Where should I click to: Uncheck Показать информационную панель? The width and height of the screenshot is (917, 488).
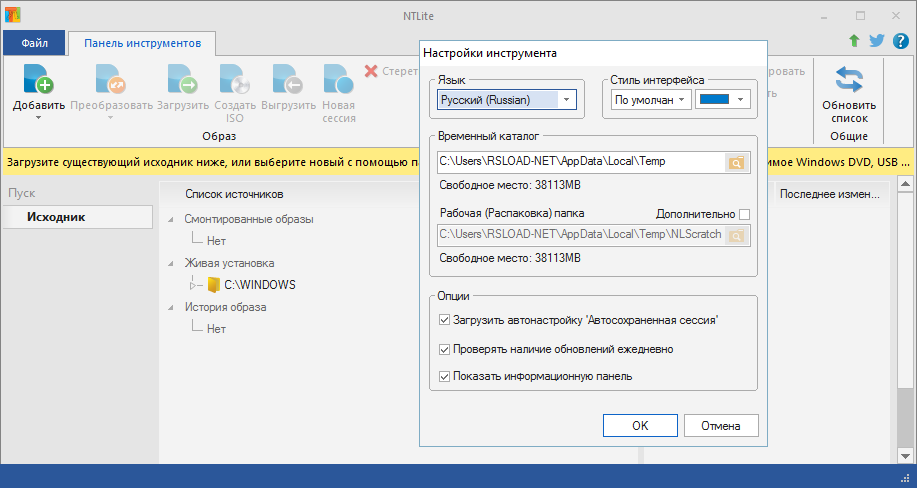coord(444,376)
